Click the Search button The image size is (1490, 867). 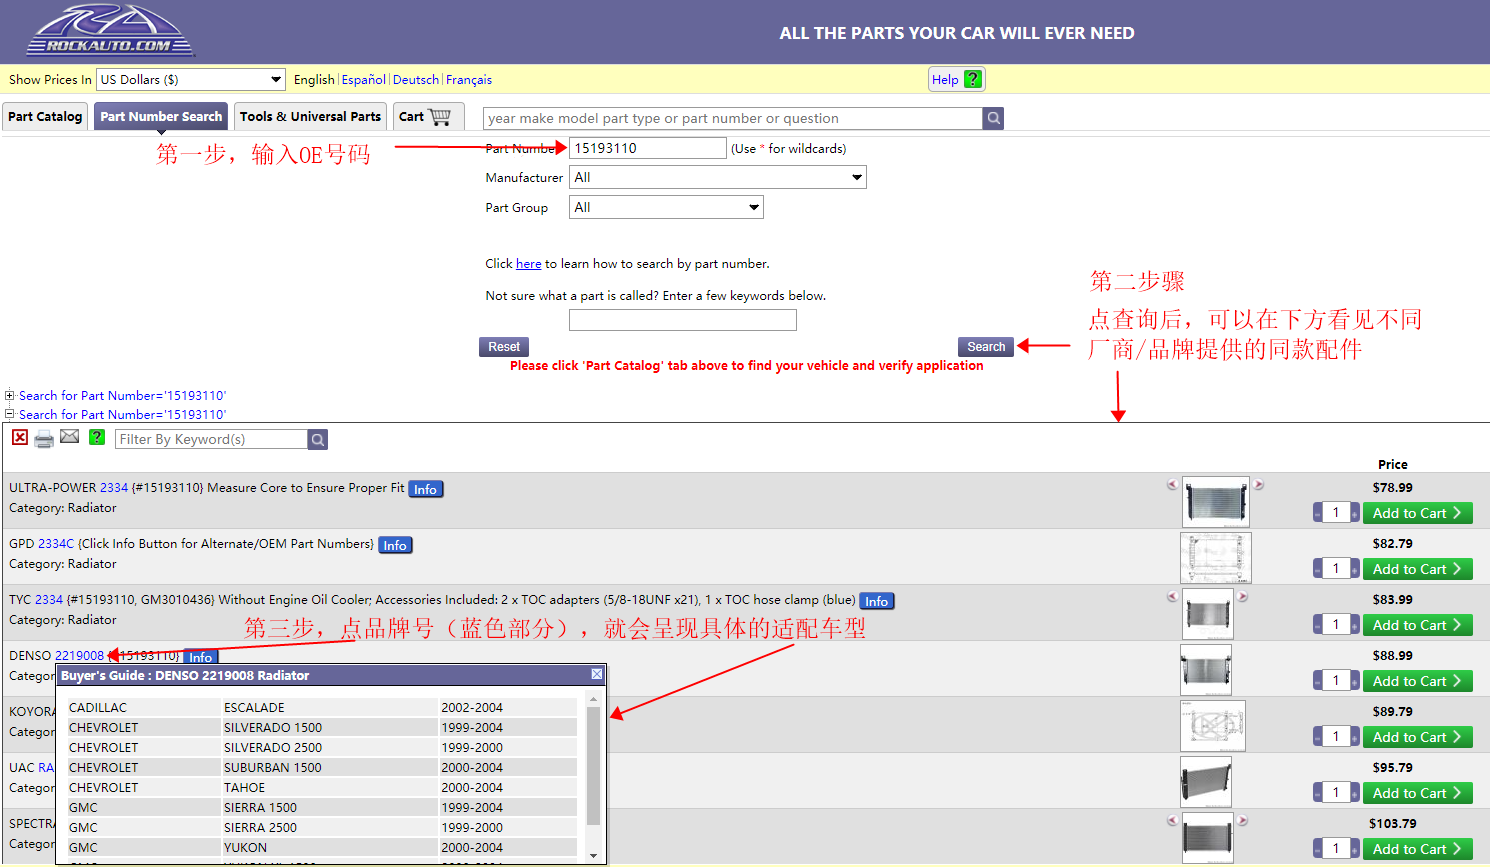(986, 347)
